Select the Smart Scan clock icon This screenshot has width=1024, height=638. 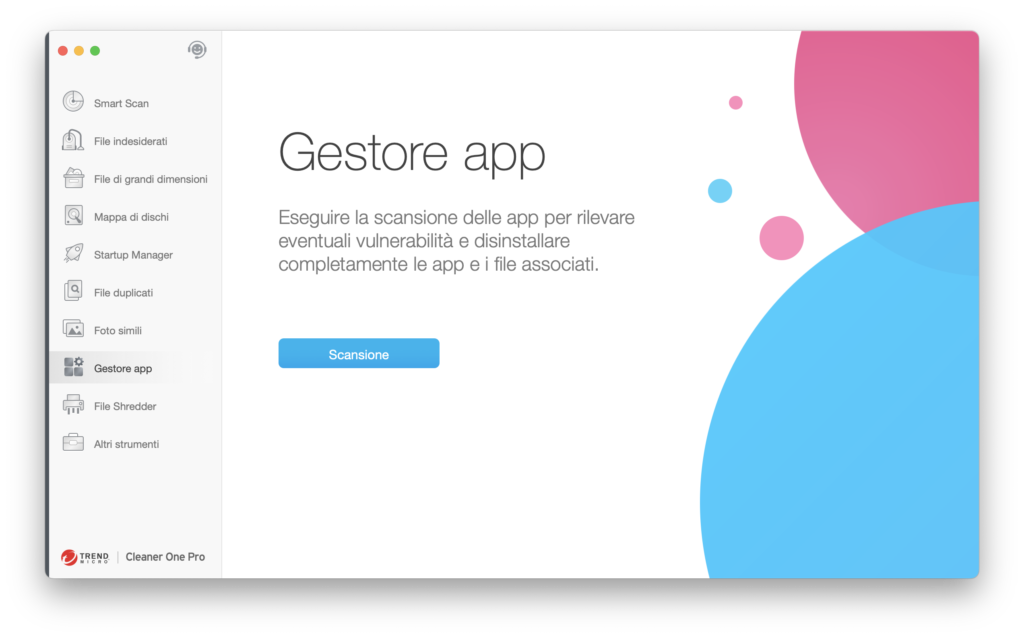click(71, 102)
